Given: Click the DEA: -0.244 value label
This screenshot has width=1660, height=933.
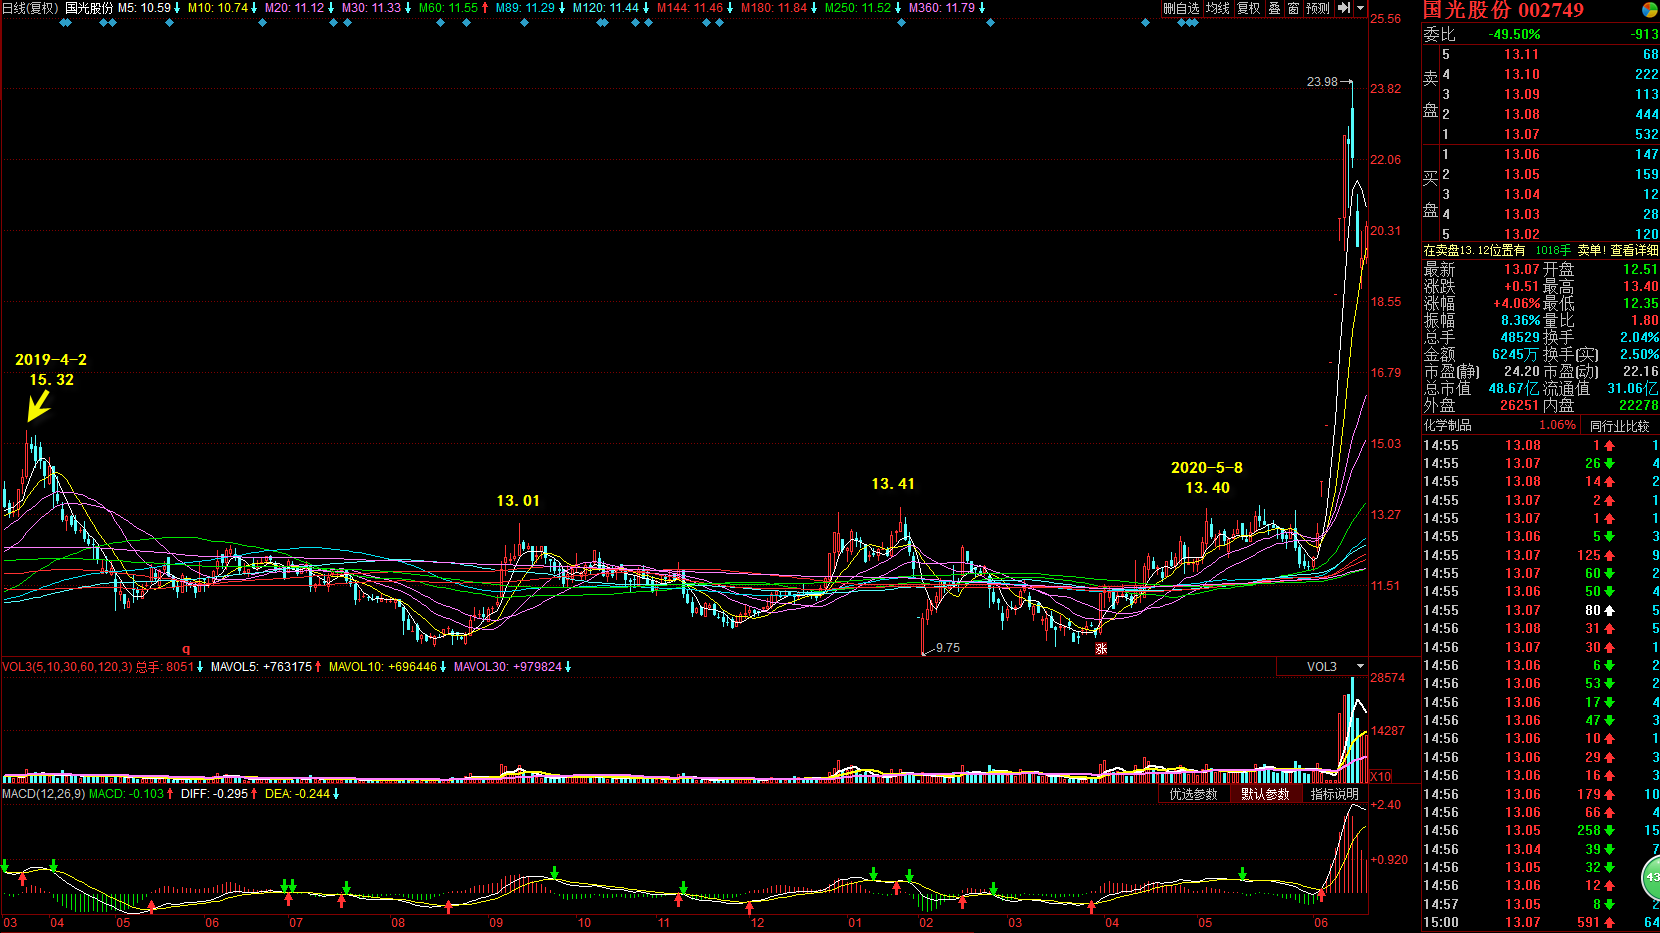Looking at the screenshot, I should tap(297, 794).
